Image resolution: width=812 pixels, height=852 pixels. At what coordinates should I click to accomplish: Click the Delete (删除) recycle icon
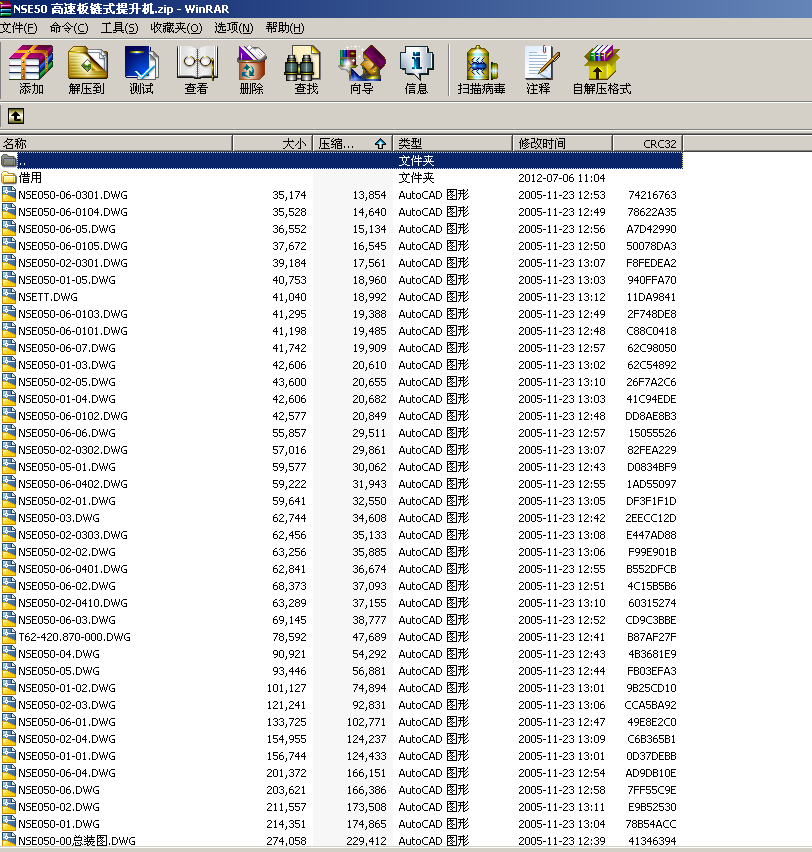pos(251,63)
